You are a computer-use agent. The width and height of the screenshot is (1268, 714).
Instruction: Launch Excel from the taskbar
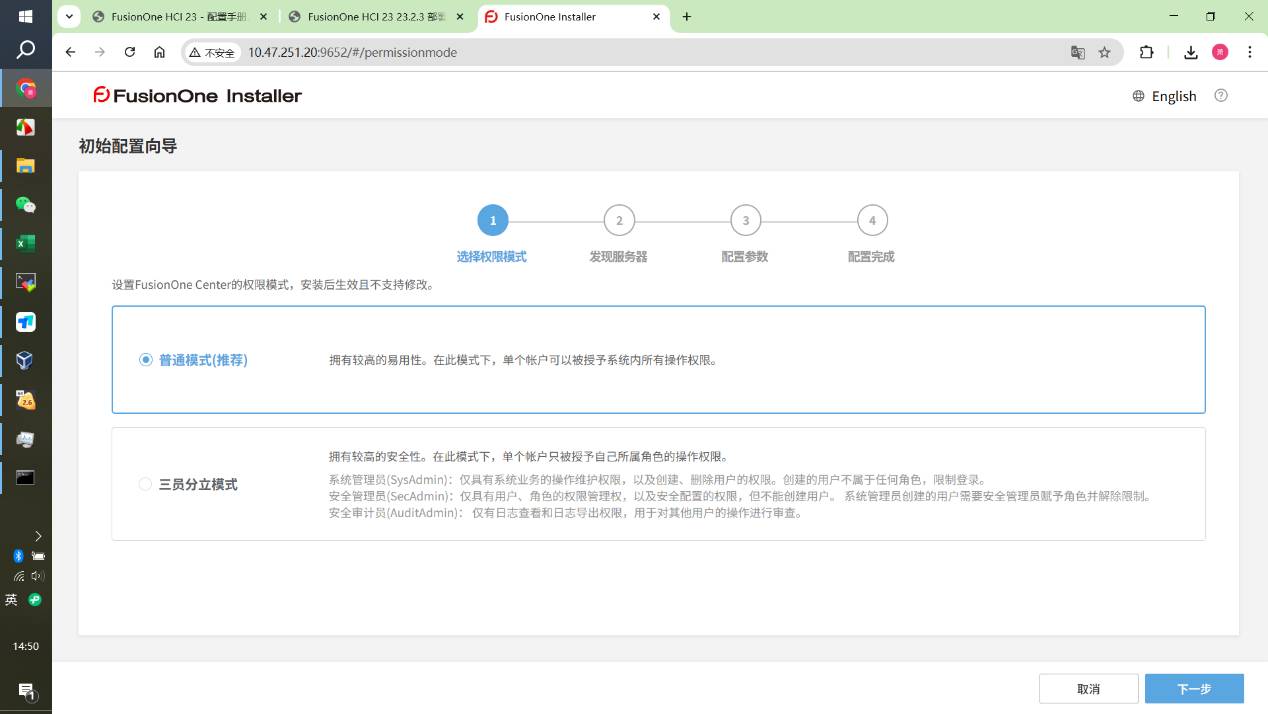click(26, 244)
